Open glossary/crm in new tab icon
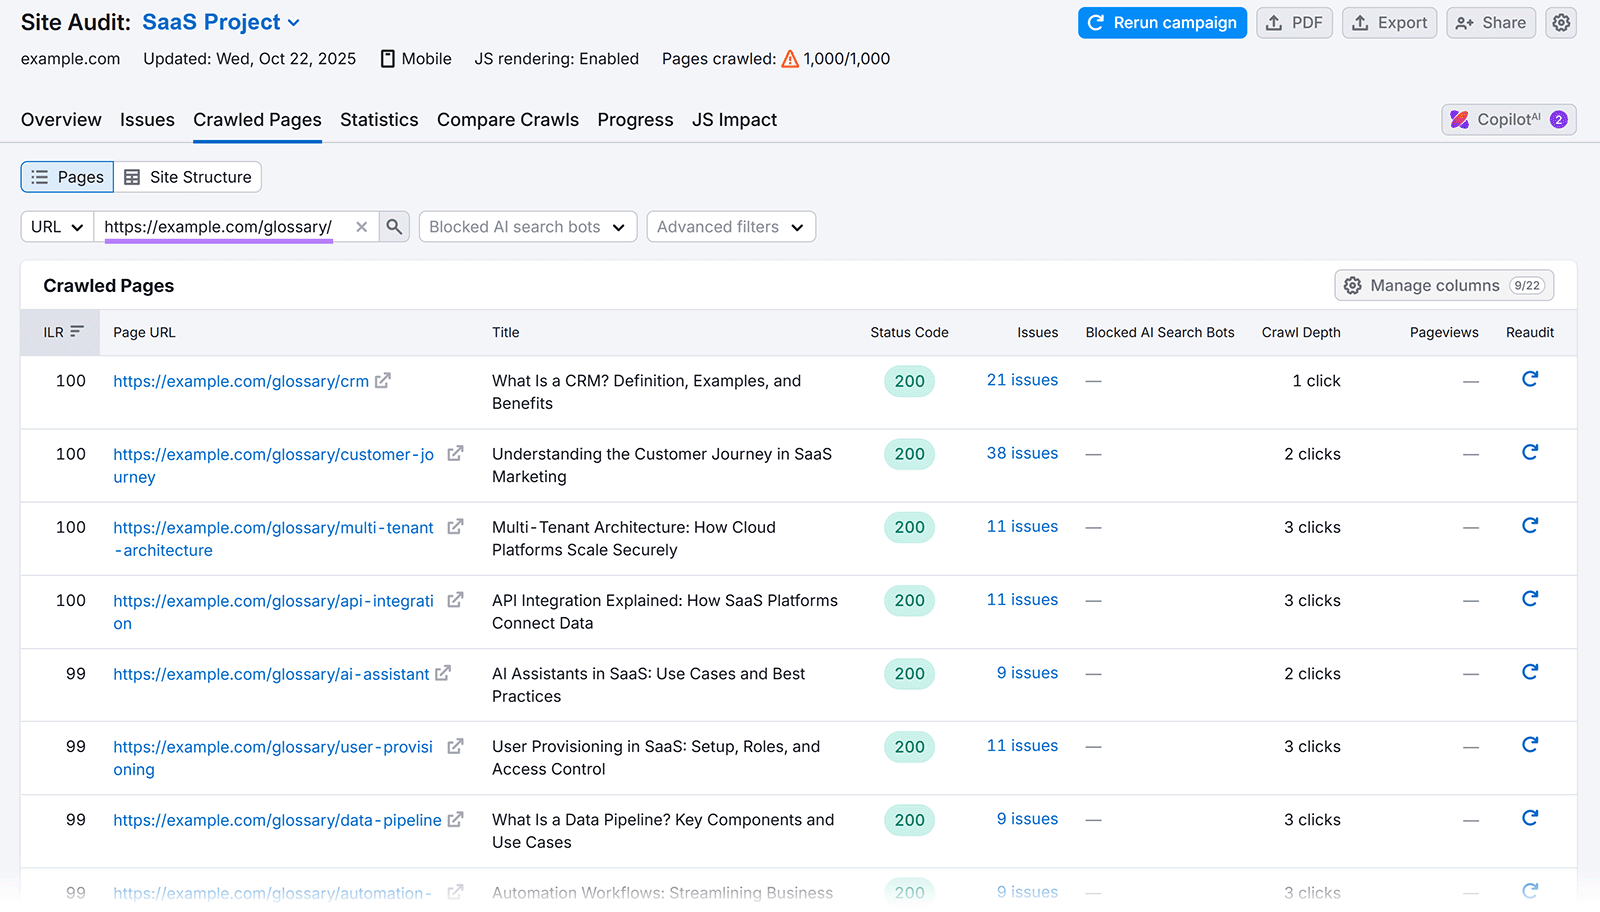This screenshot has height=912, width=1600. pos(383,381)
